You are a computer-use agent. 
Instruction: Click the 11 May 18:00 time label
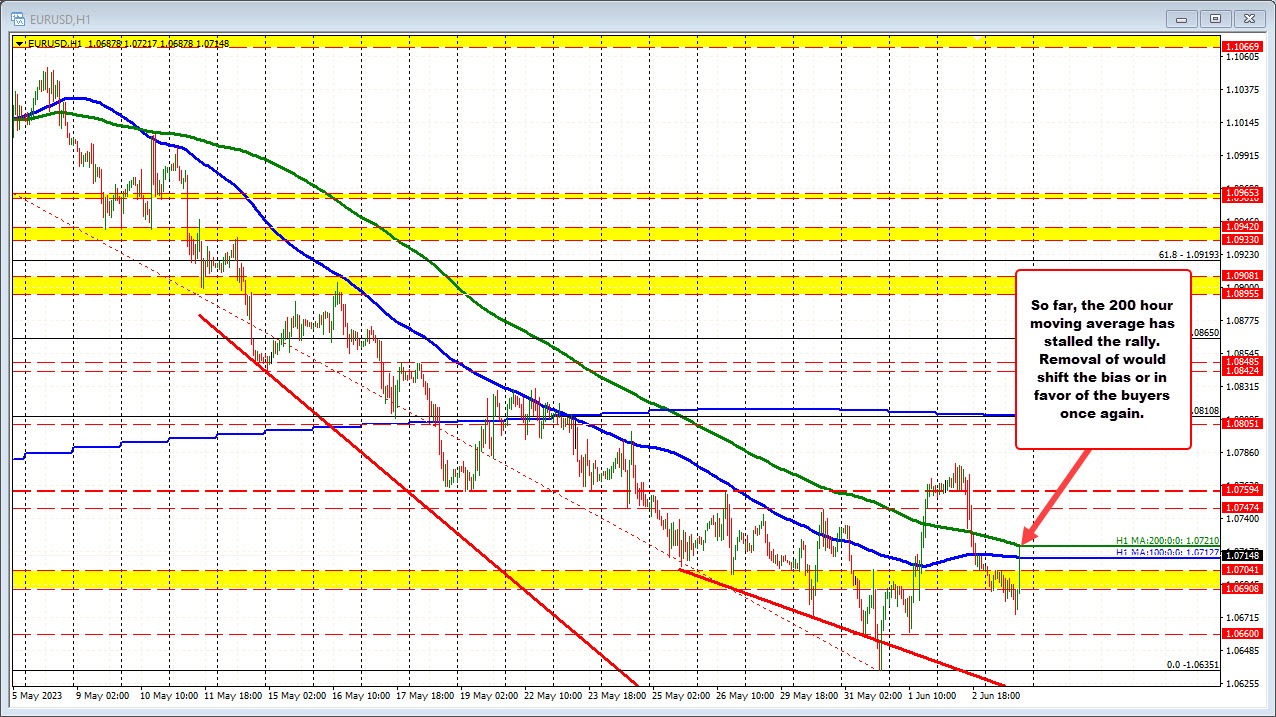point(232,694)
